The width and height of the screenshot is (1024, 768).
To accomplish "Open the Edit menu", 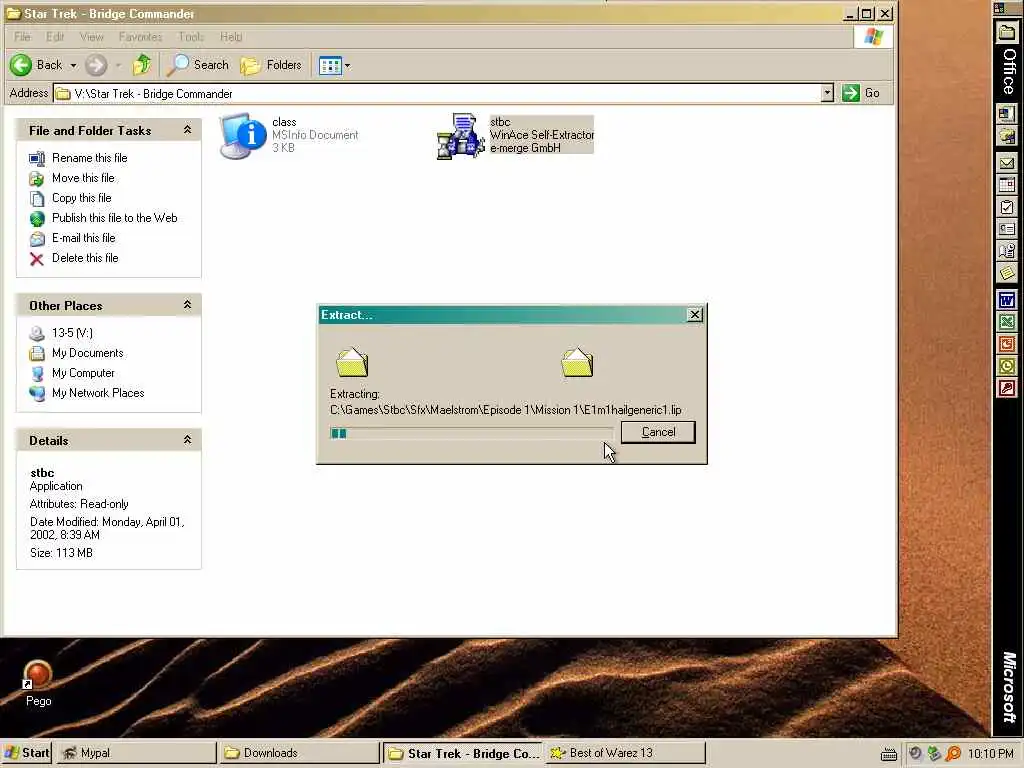I will point(55,37).
